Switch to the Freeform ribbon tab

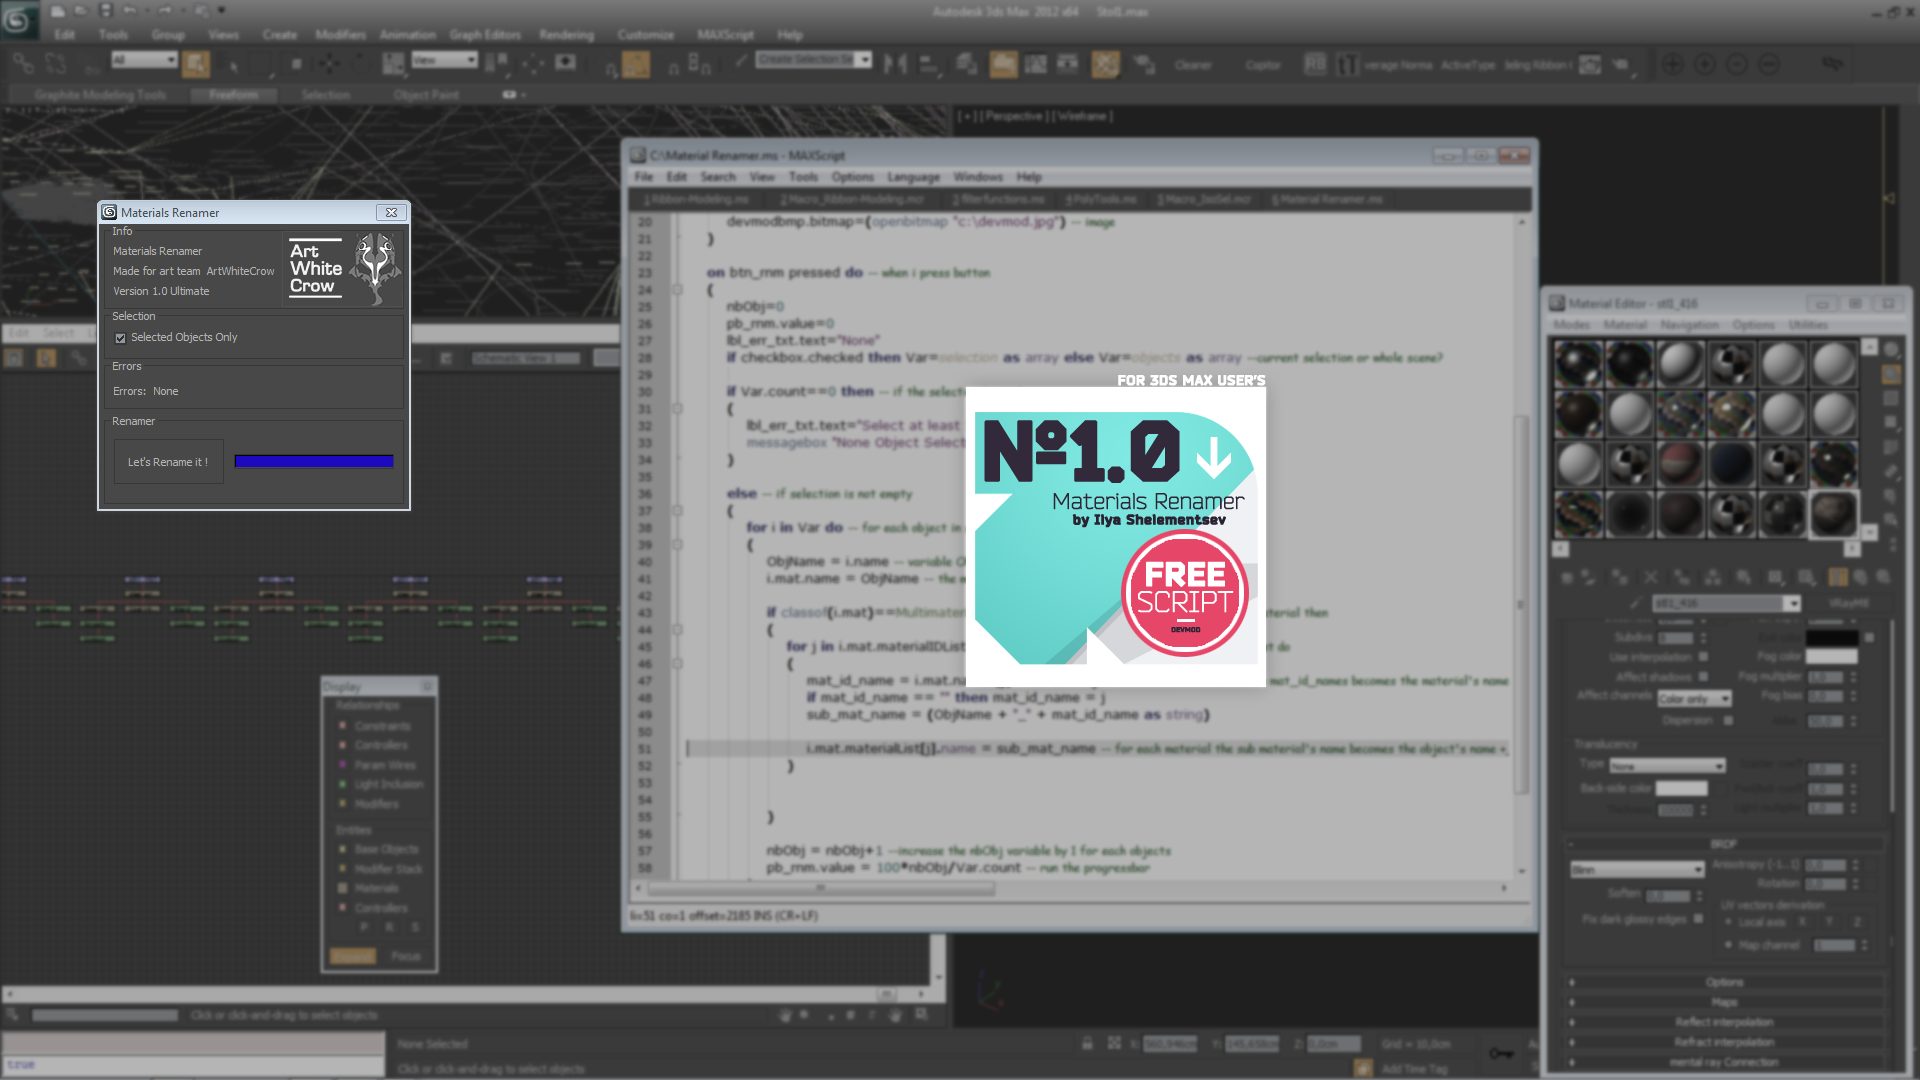(233, 95)
